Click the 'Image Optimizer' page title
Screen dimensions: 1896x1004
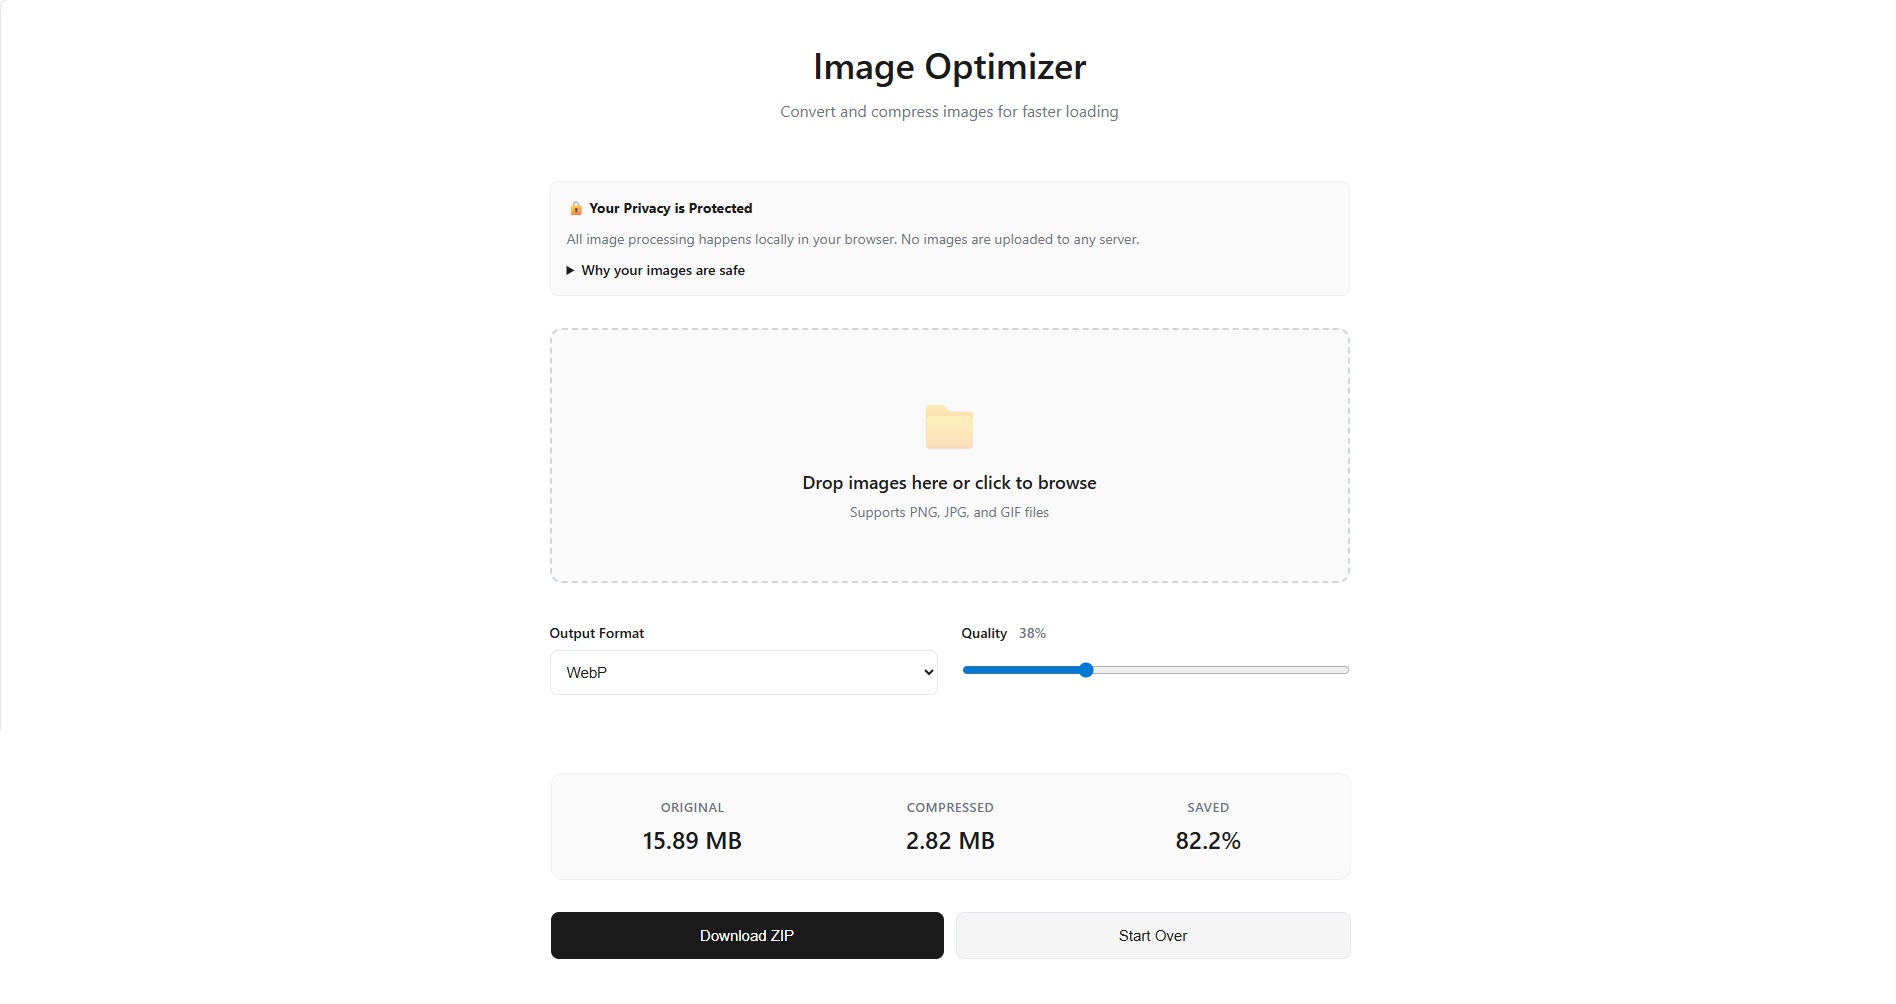click(x=948, y=66)
